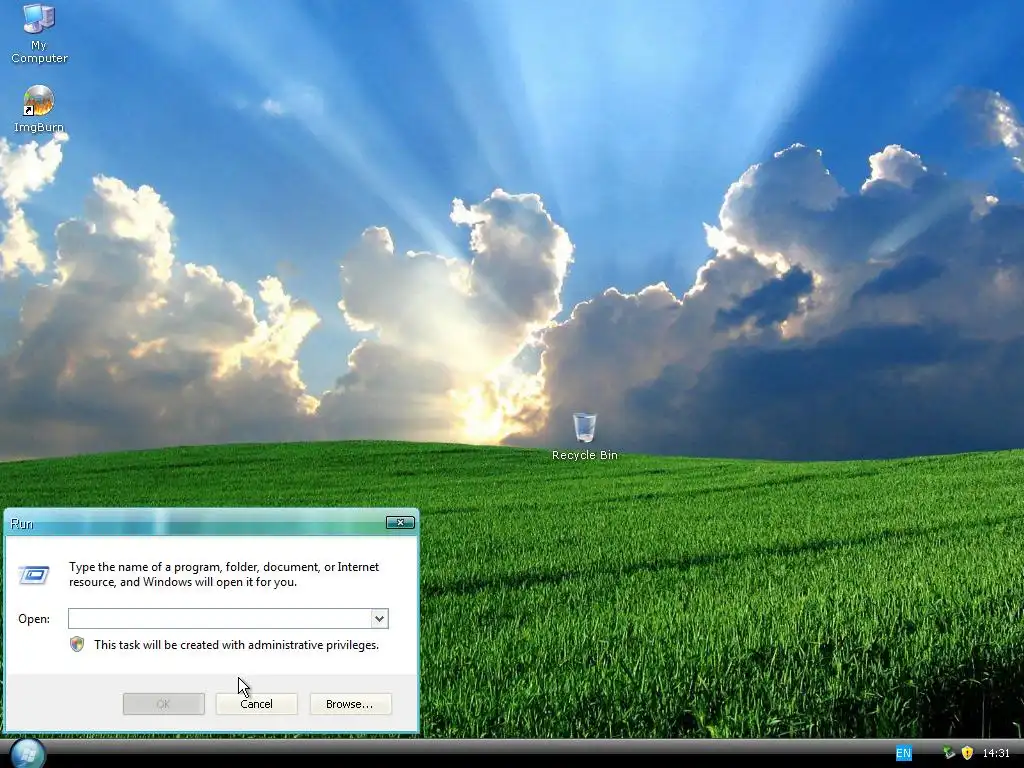Screen dimensions: 1024x768
Task: Click the greyed-out OK button
Action: pos(163,704)
